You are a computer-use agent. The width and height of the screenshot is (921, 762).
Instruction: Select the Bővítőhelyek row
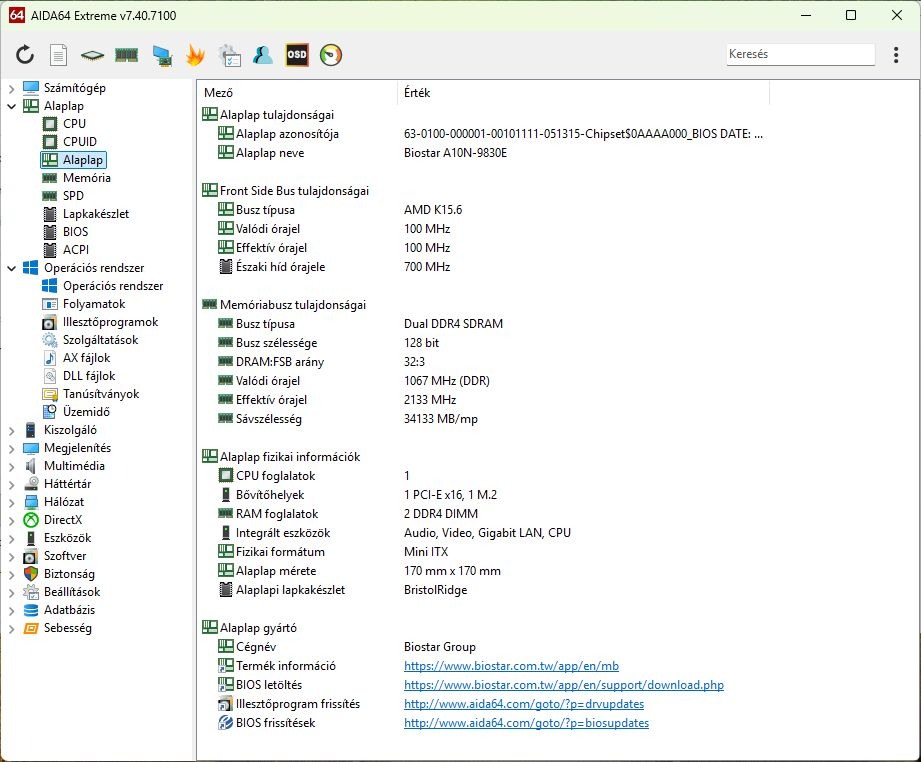click(482, 495)
